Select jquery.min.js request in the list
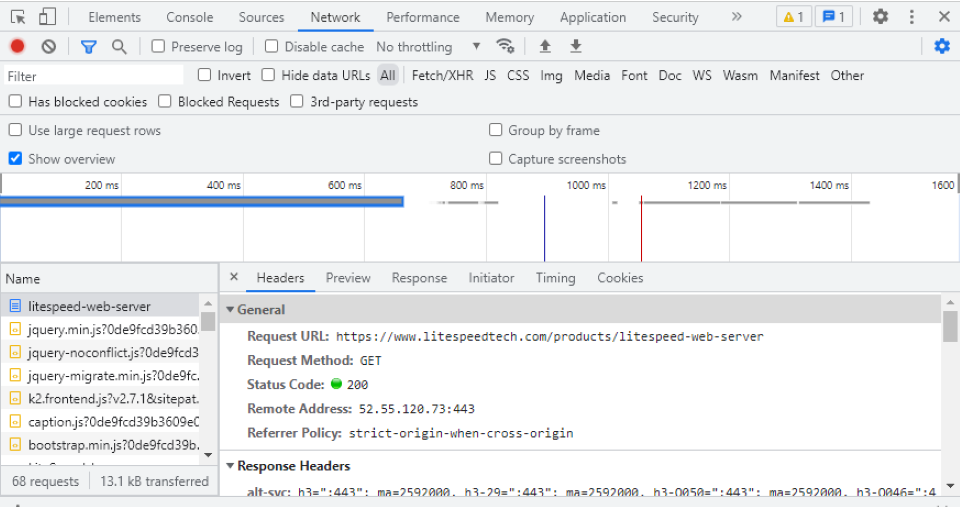 [110, 329]
